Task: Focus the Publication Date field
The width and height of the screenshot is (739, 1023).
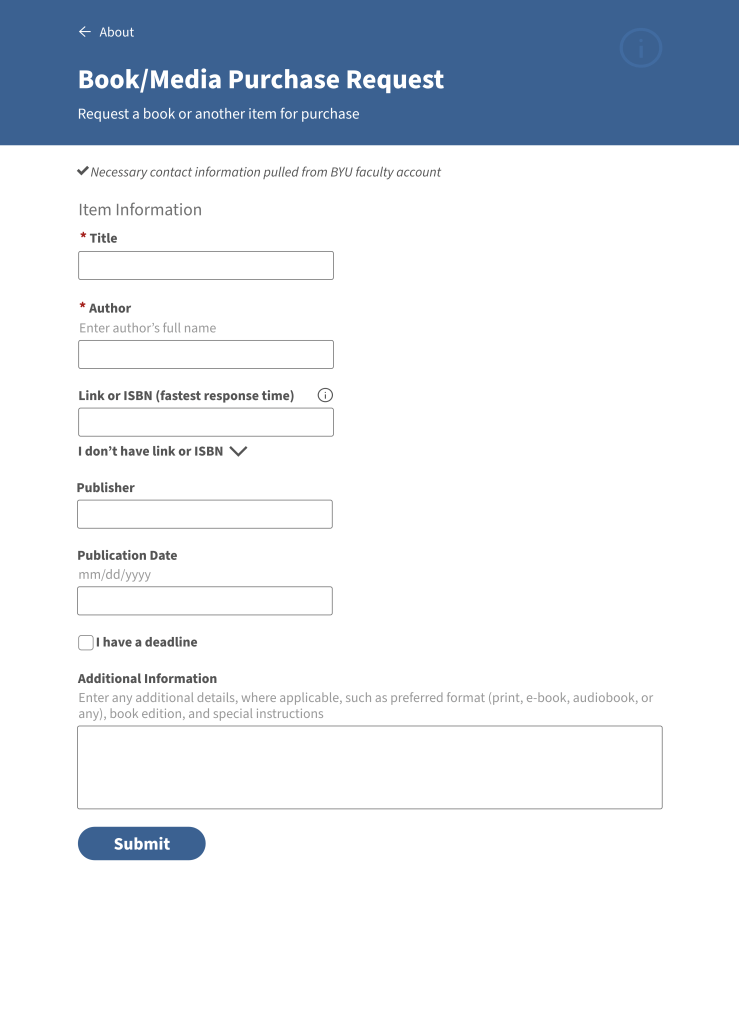Action: pyautogui.click(x=205, y=600)
